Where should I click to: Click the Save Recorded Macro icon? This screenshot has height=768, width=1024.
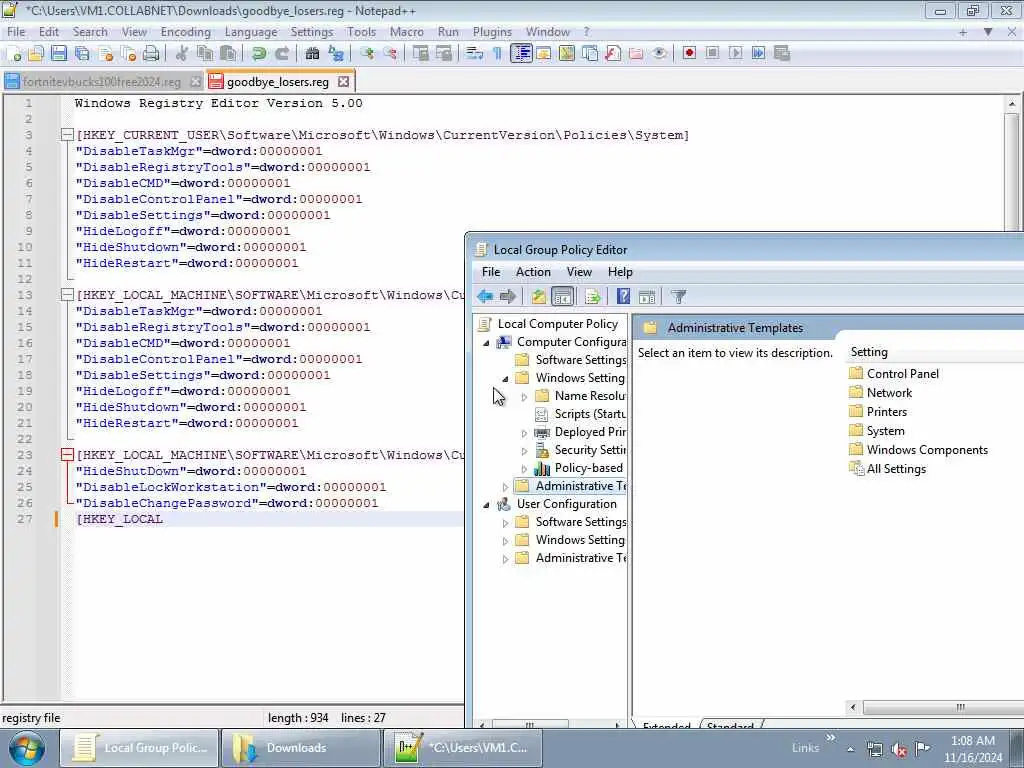(782, 54)
